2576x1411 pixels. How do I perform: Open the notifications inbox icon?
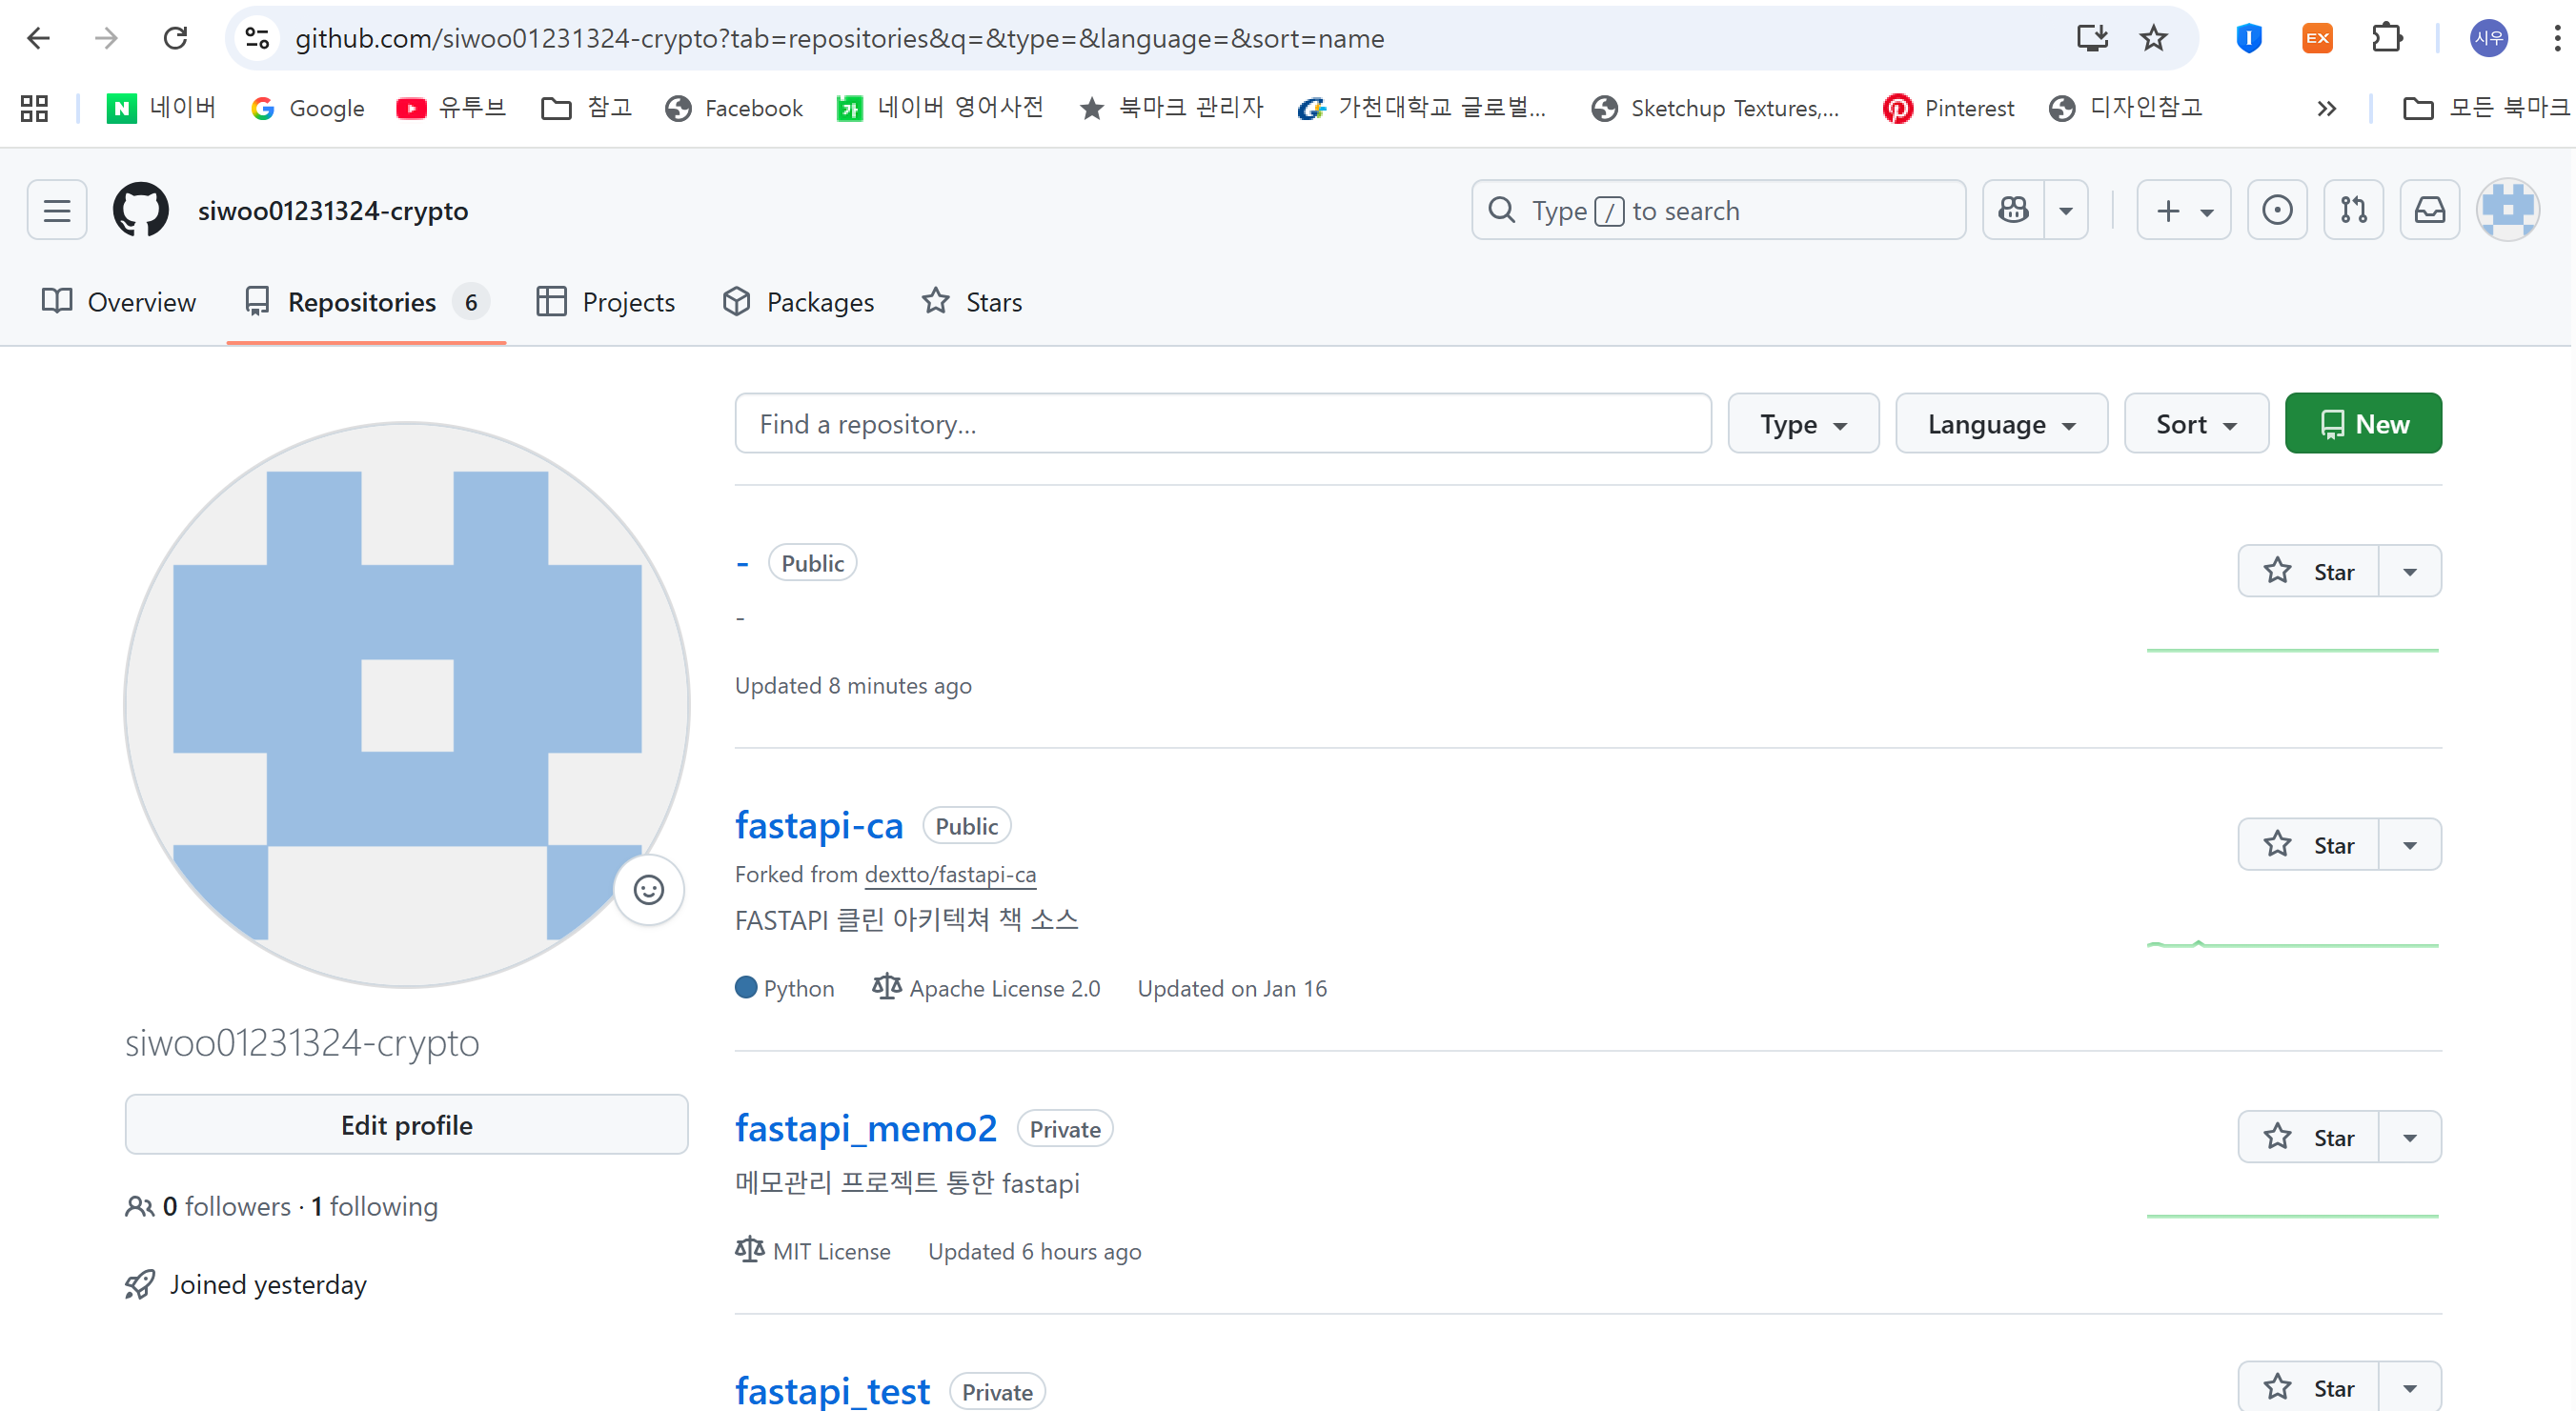(x=2429, y=210)
